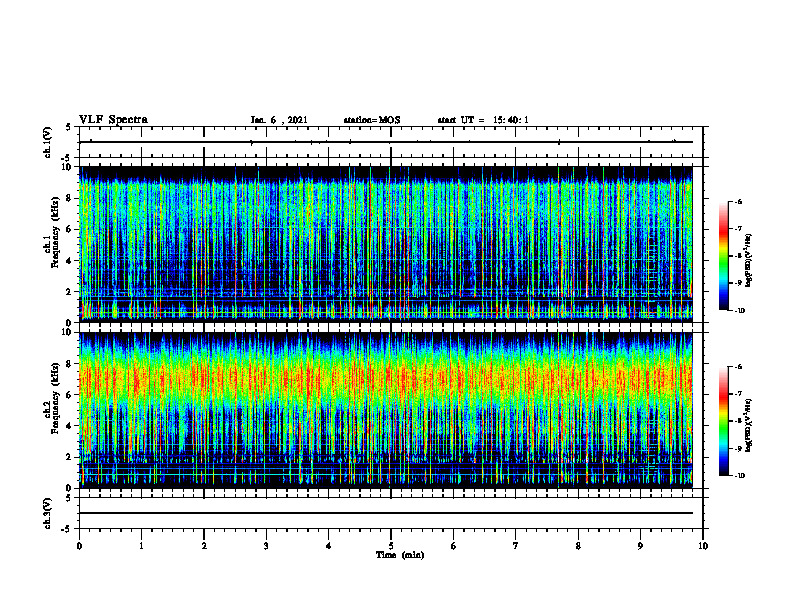The image size is (792, 612).
Task: Click ch.1 frequency axis tick "4"
Action: tap(69, 261)
